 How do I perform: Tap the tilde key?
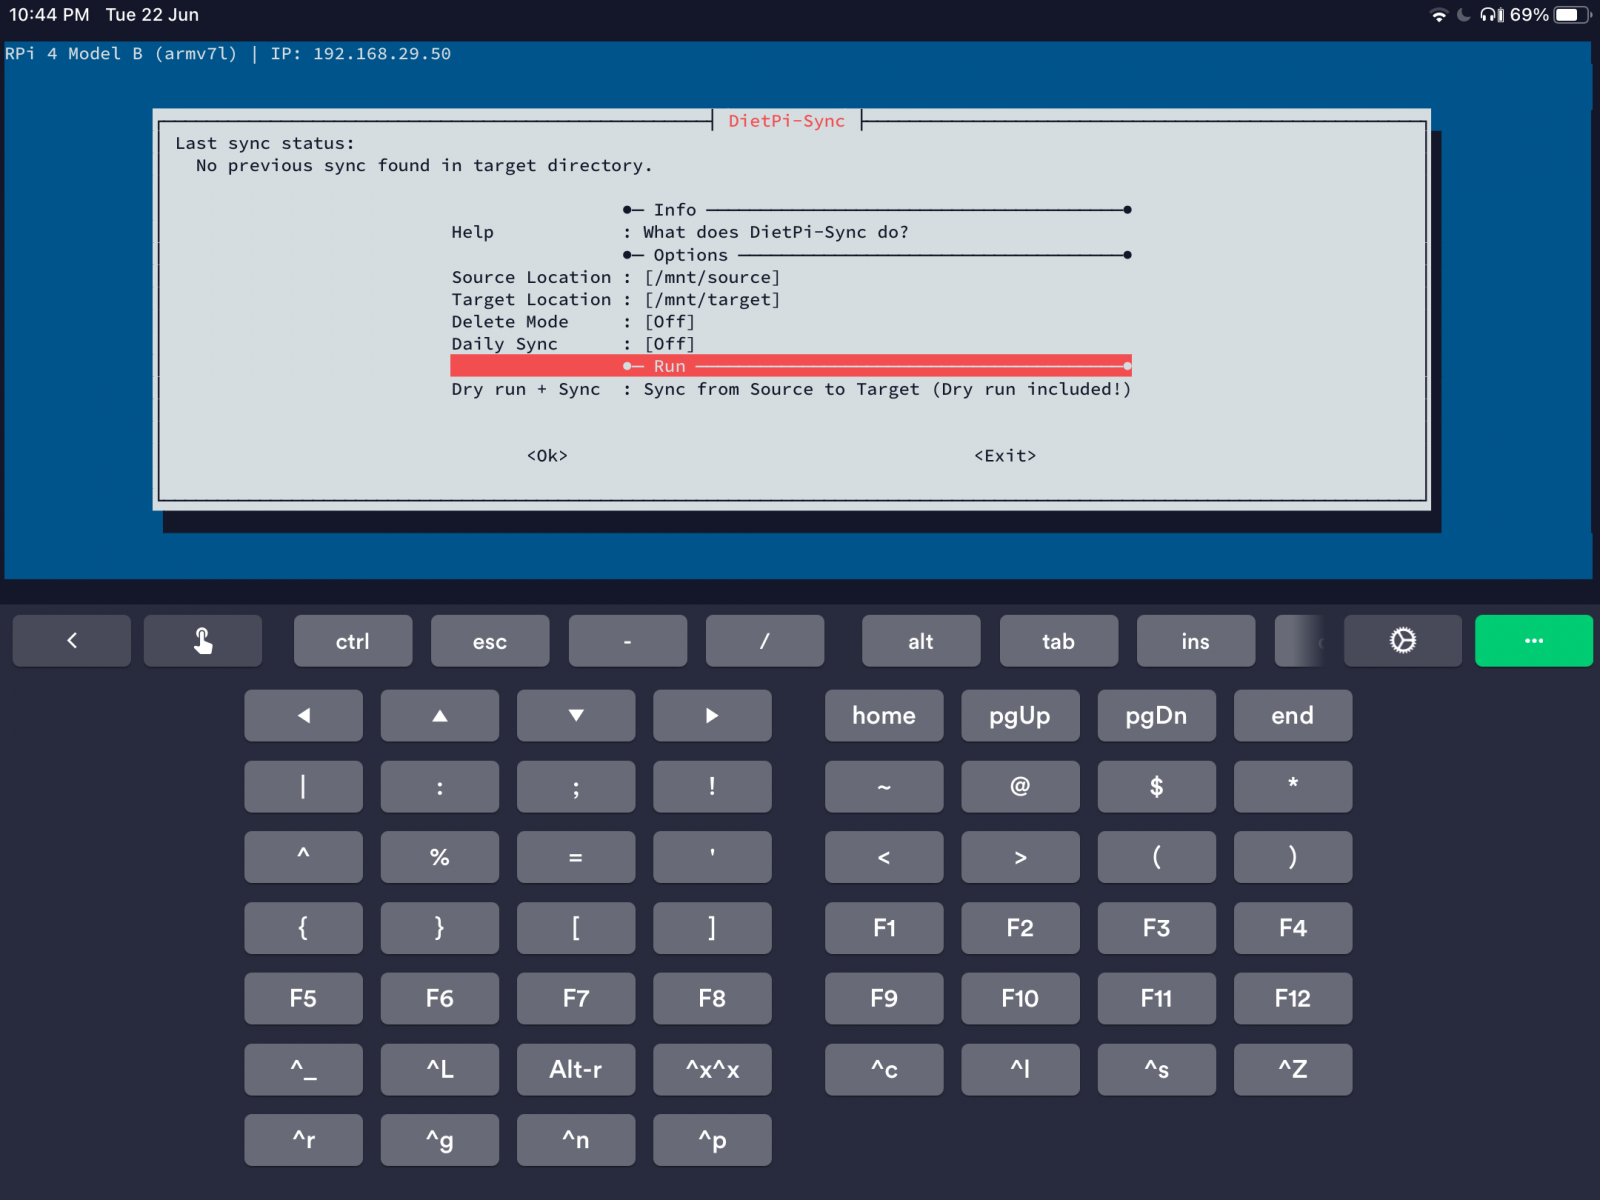point(884,787)
